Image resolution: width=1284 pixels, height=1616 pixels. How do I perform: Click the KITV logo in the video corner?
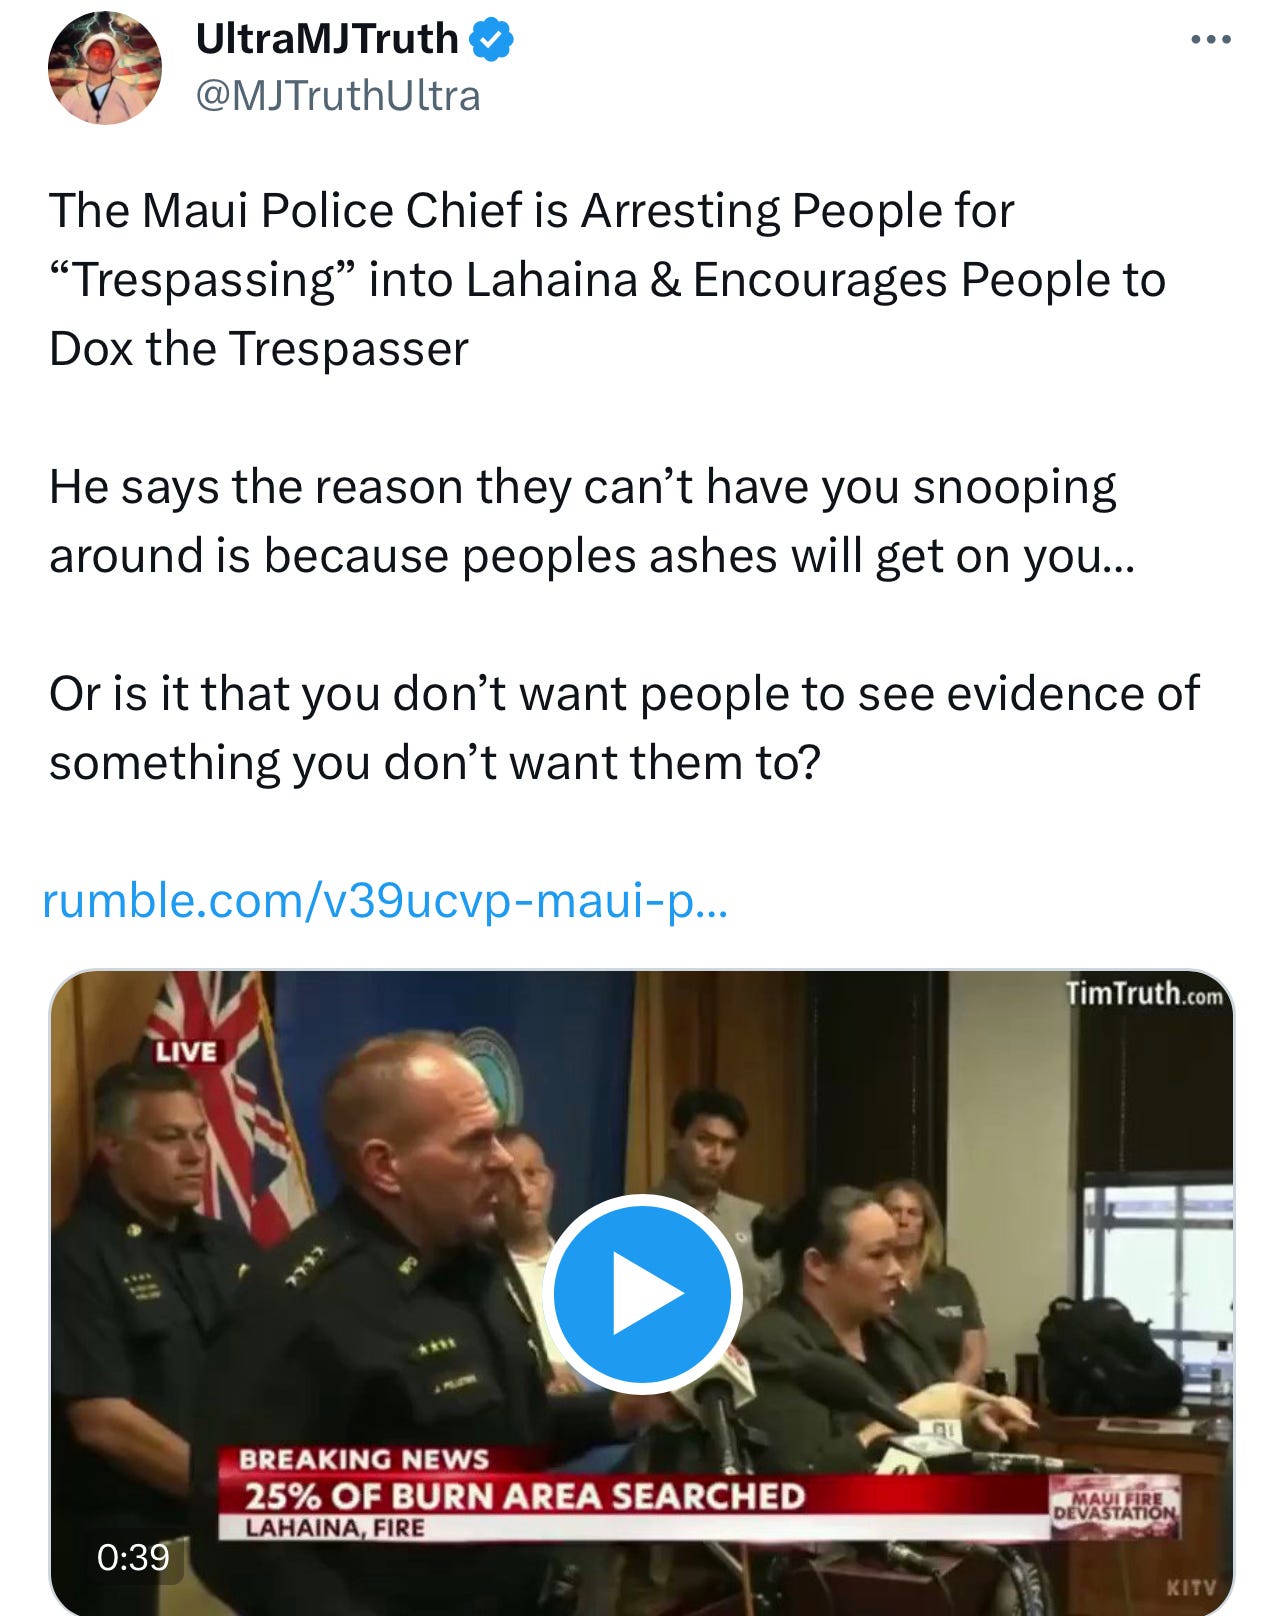[x=1191, y=1587]
